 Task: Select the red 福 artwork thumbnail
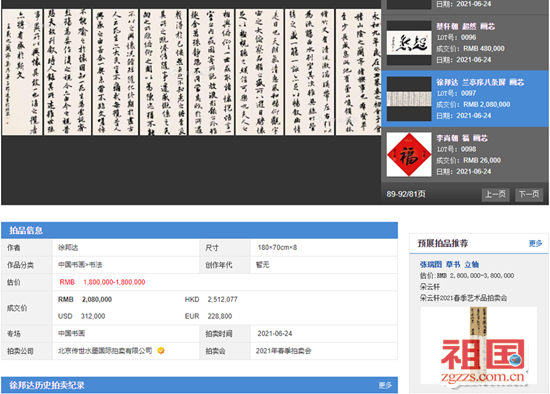tap(409, 154)
